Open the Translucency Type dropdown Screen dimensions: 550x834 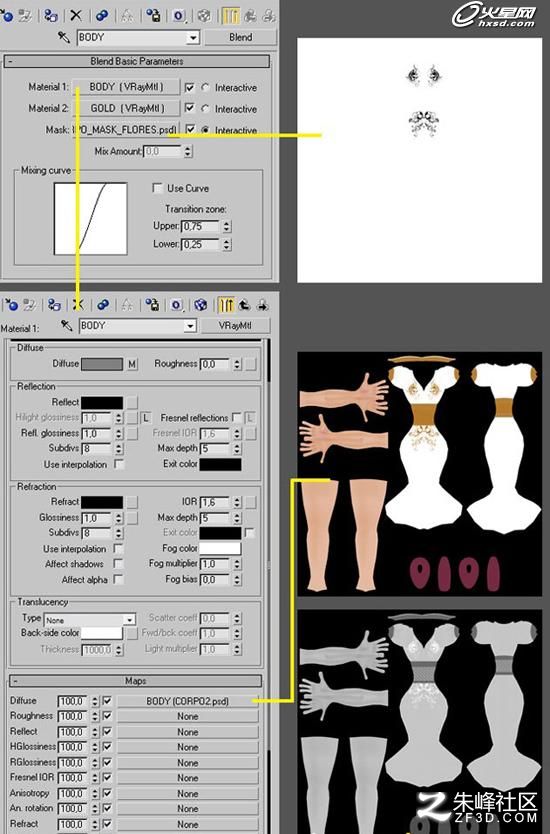(129, 620)
